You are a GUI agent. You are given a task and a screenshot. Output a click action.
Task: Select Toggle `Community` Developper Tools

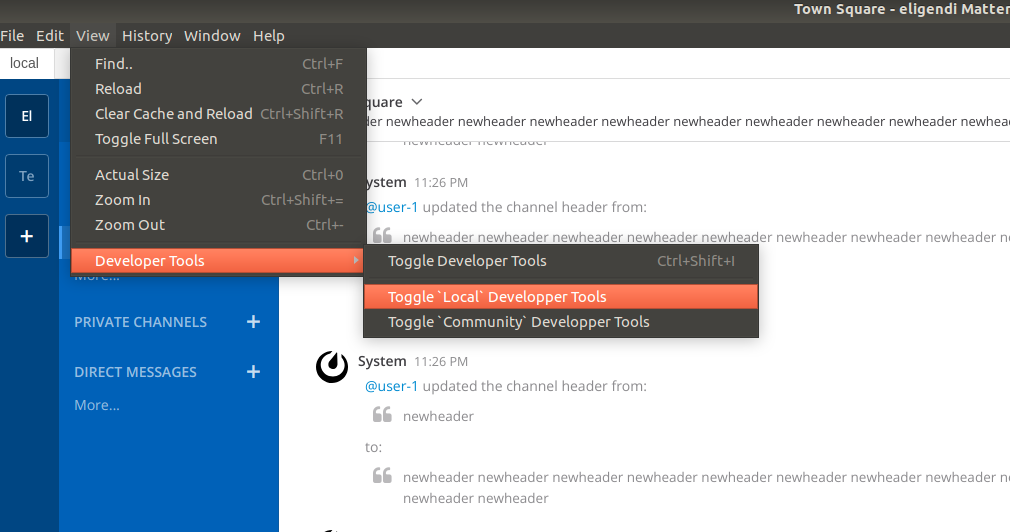tap(561, 322)
